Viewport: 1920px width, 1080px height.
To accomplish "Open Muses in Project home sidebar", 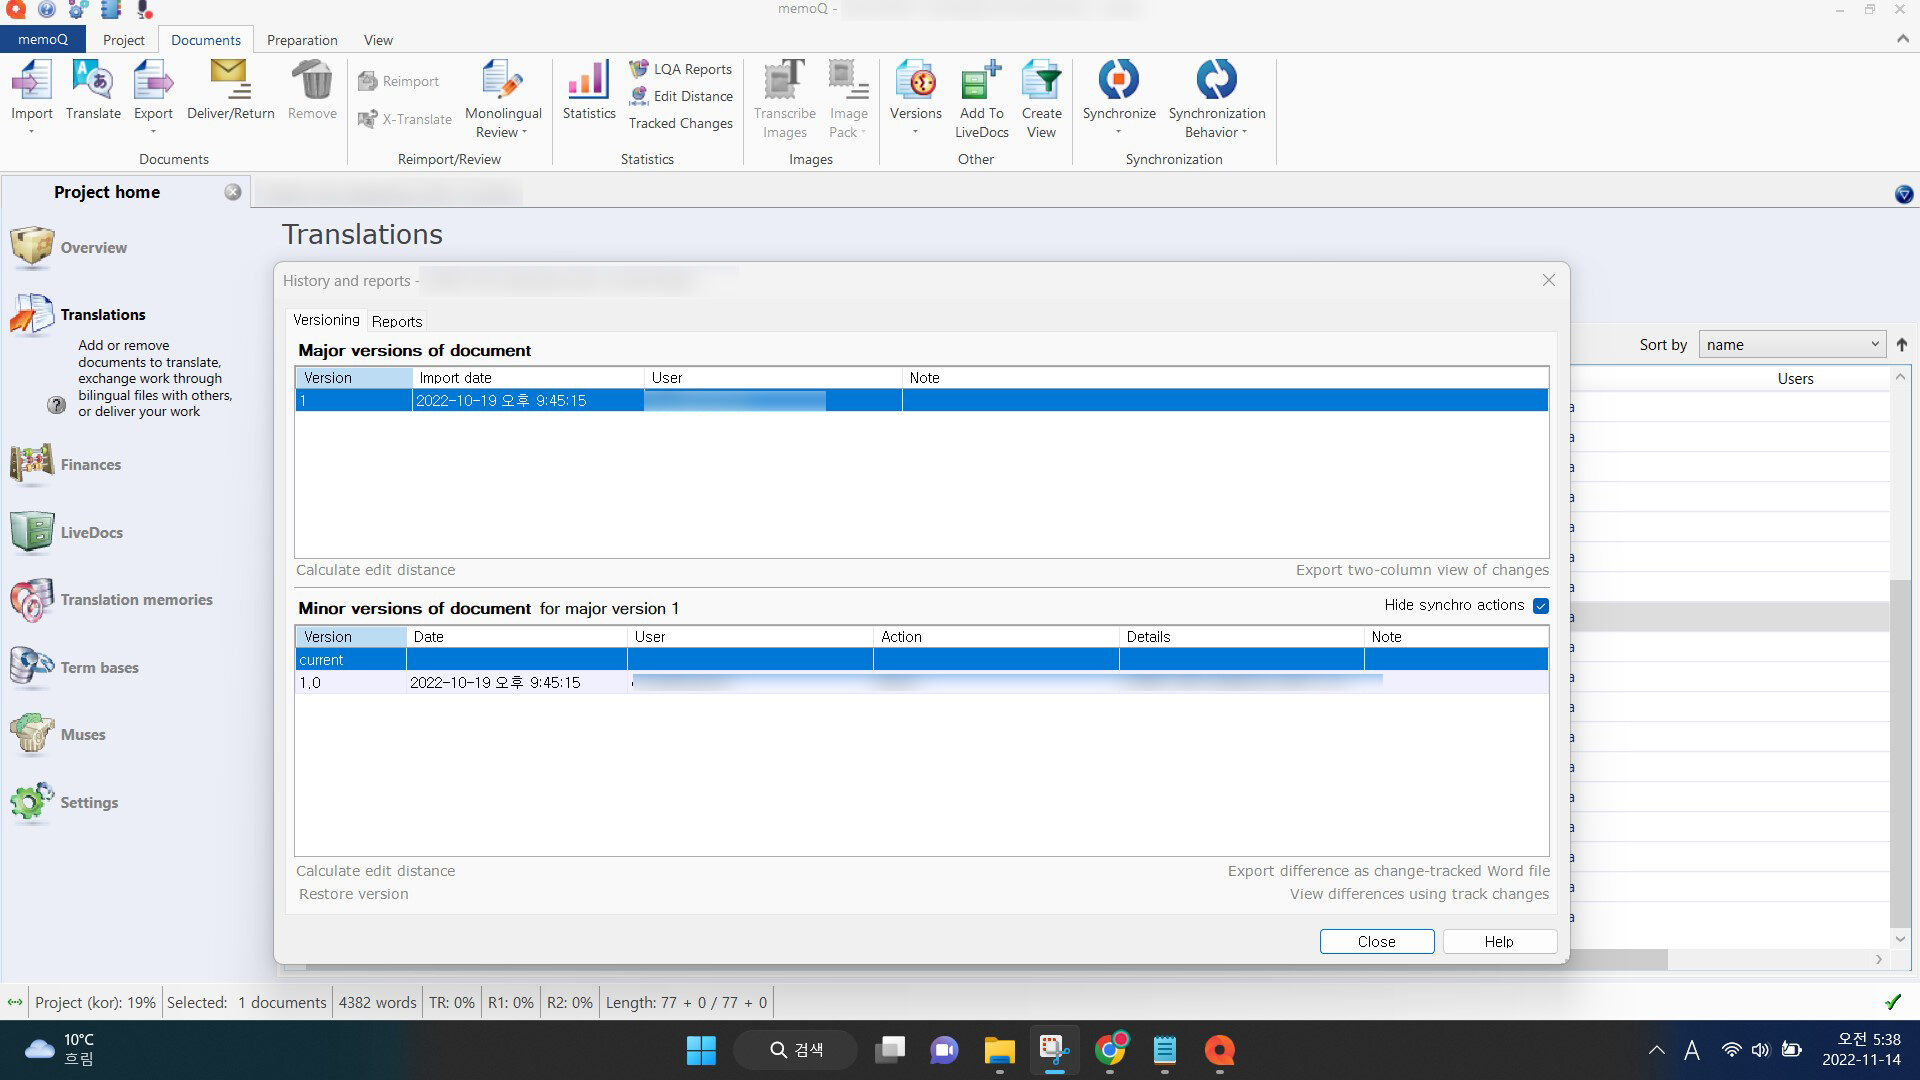I will (x=58, y=735).
